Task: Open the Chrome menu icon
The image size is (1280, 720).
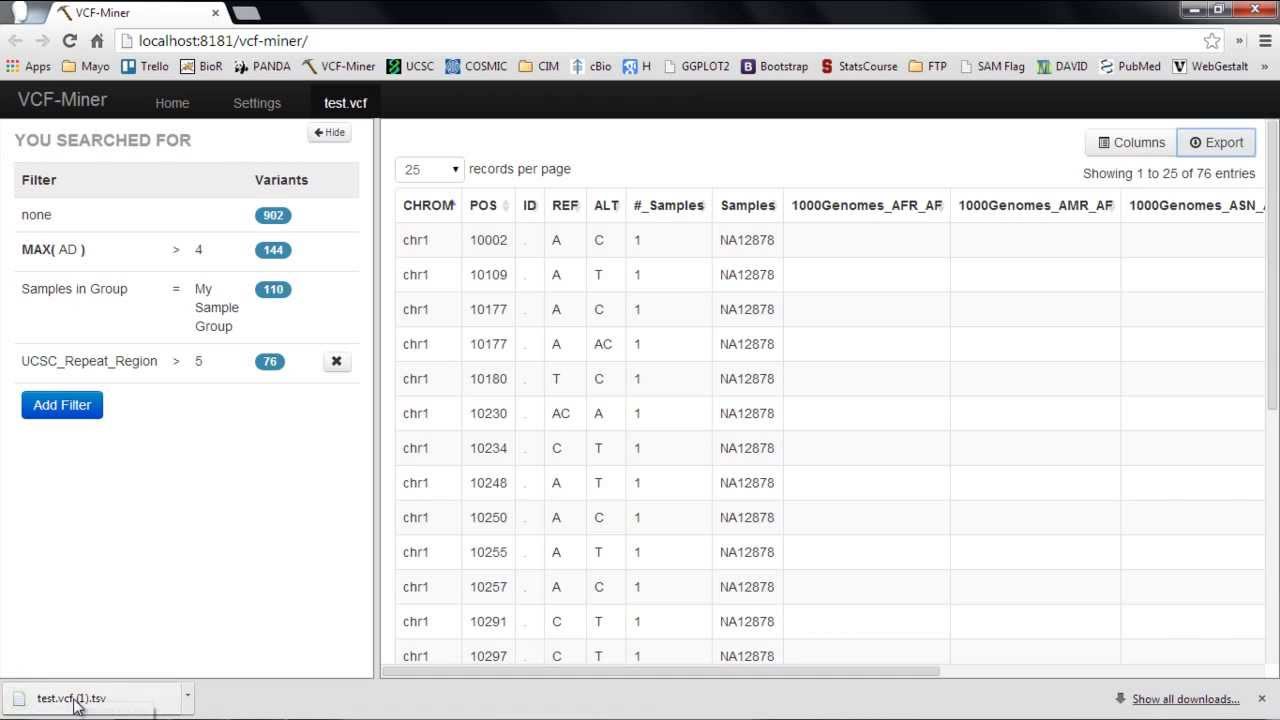Action: coord(1265,41)
